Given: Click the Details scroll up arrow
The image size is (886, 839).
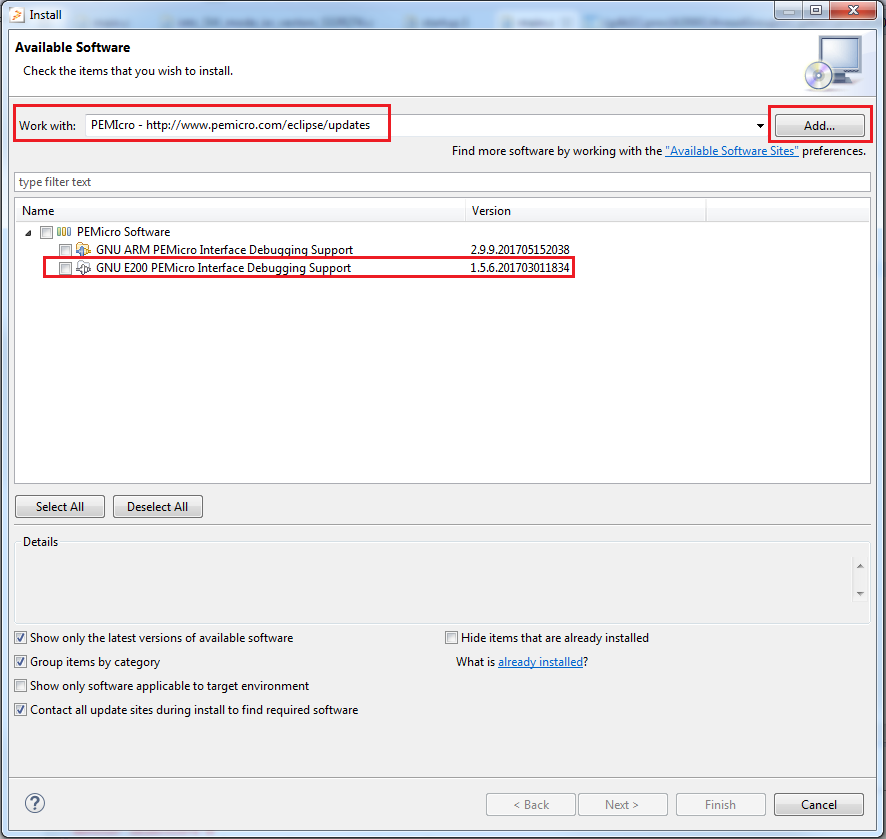Looking at the screenshot, I should 860,566.
